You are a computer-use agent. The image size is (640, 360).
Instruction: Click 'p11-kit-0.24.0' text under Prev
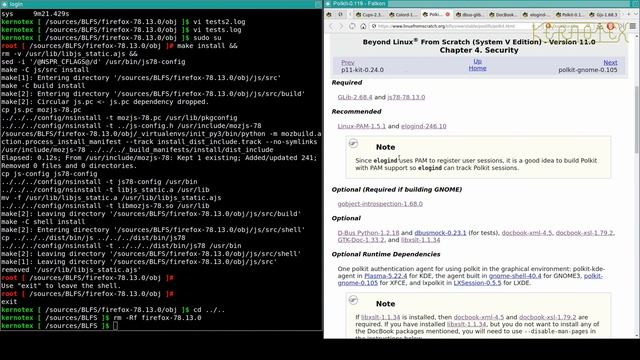(x=362, y=70)
